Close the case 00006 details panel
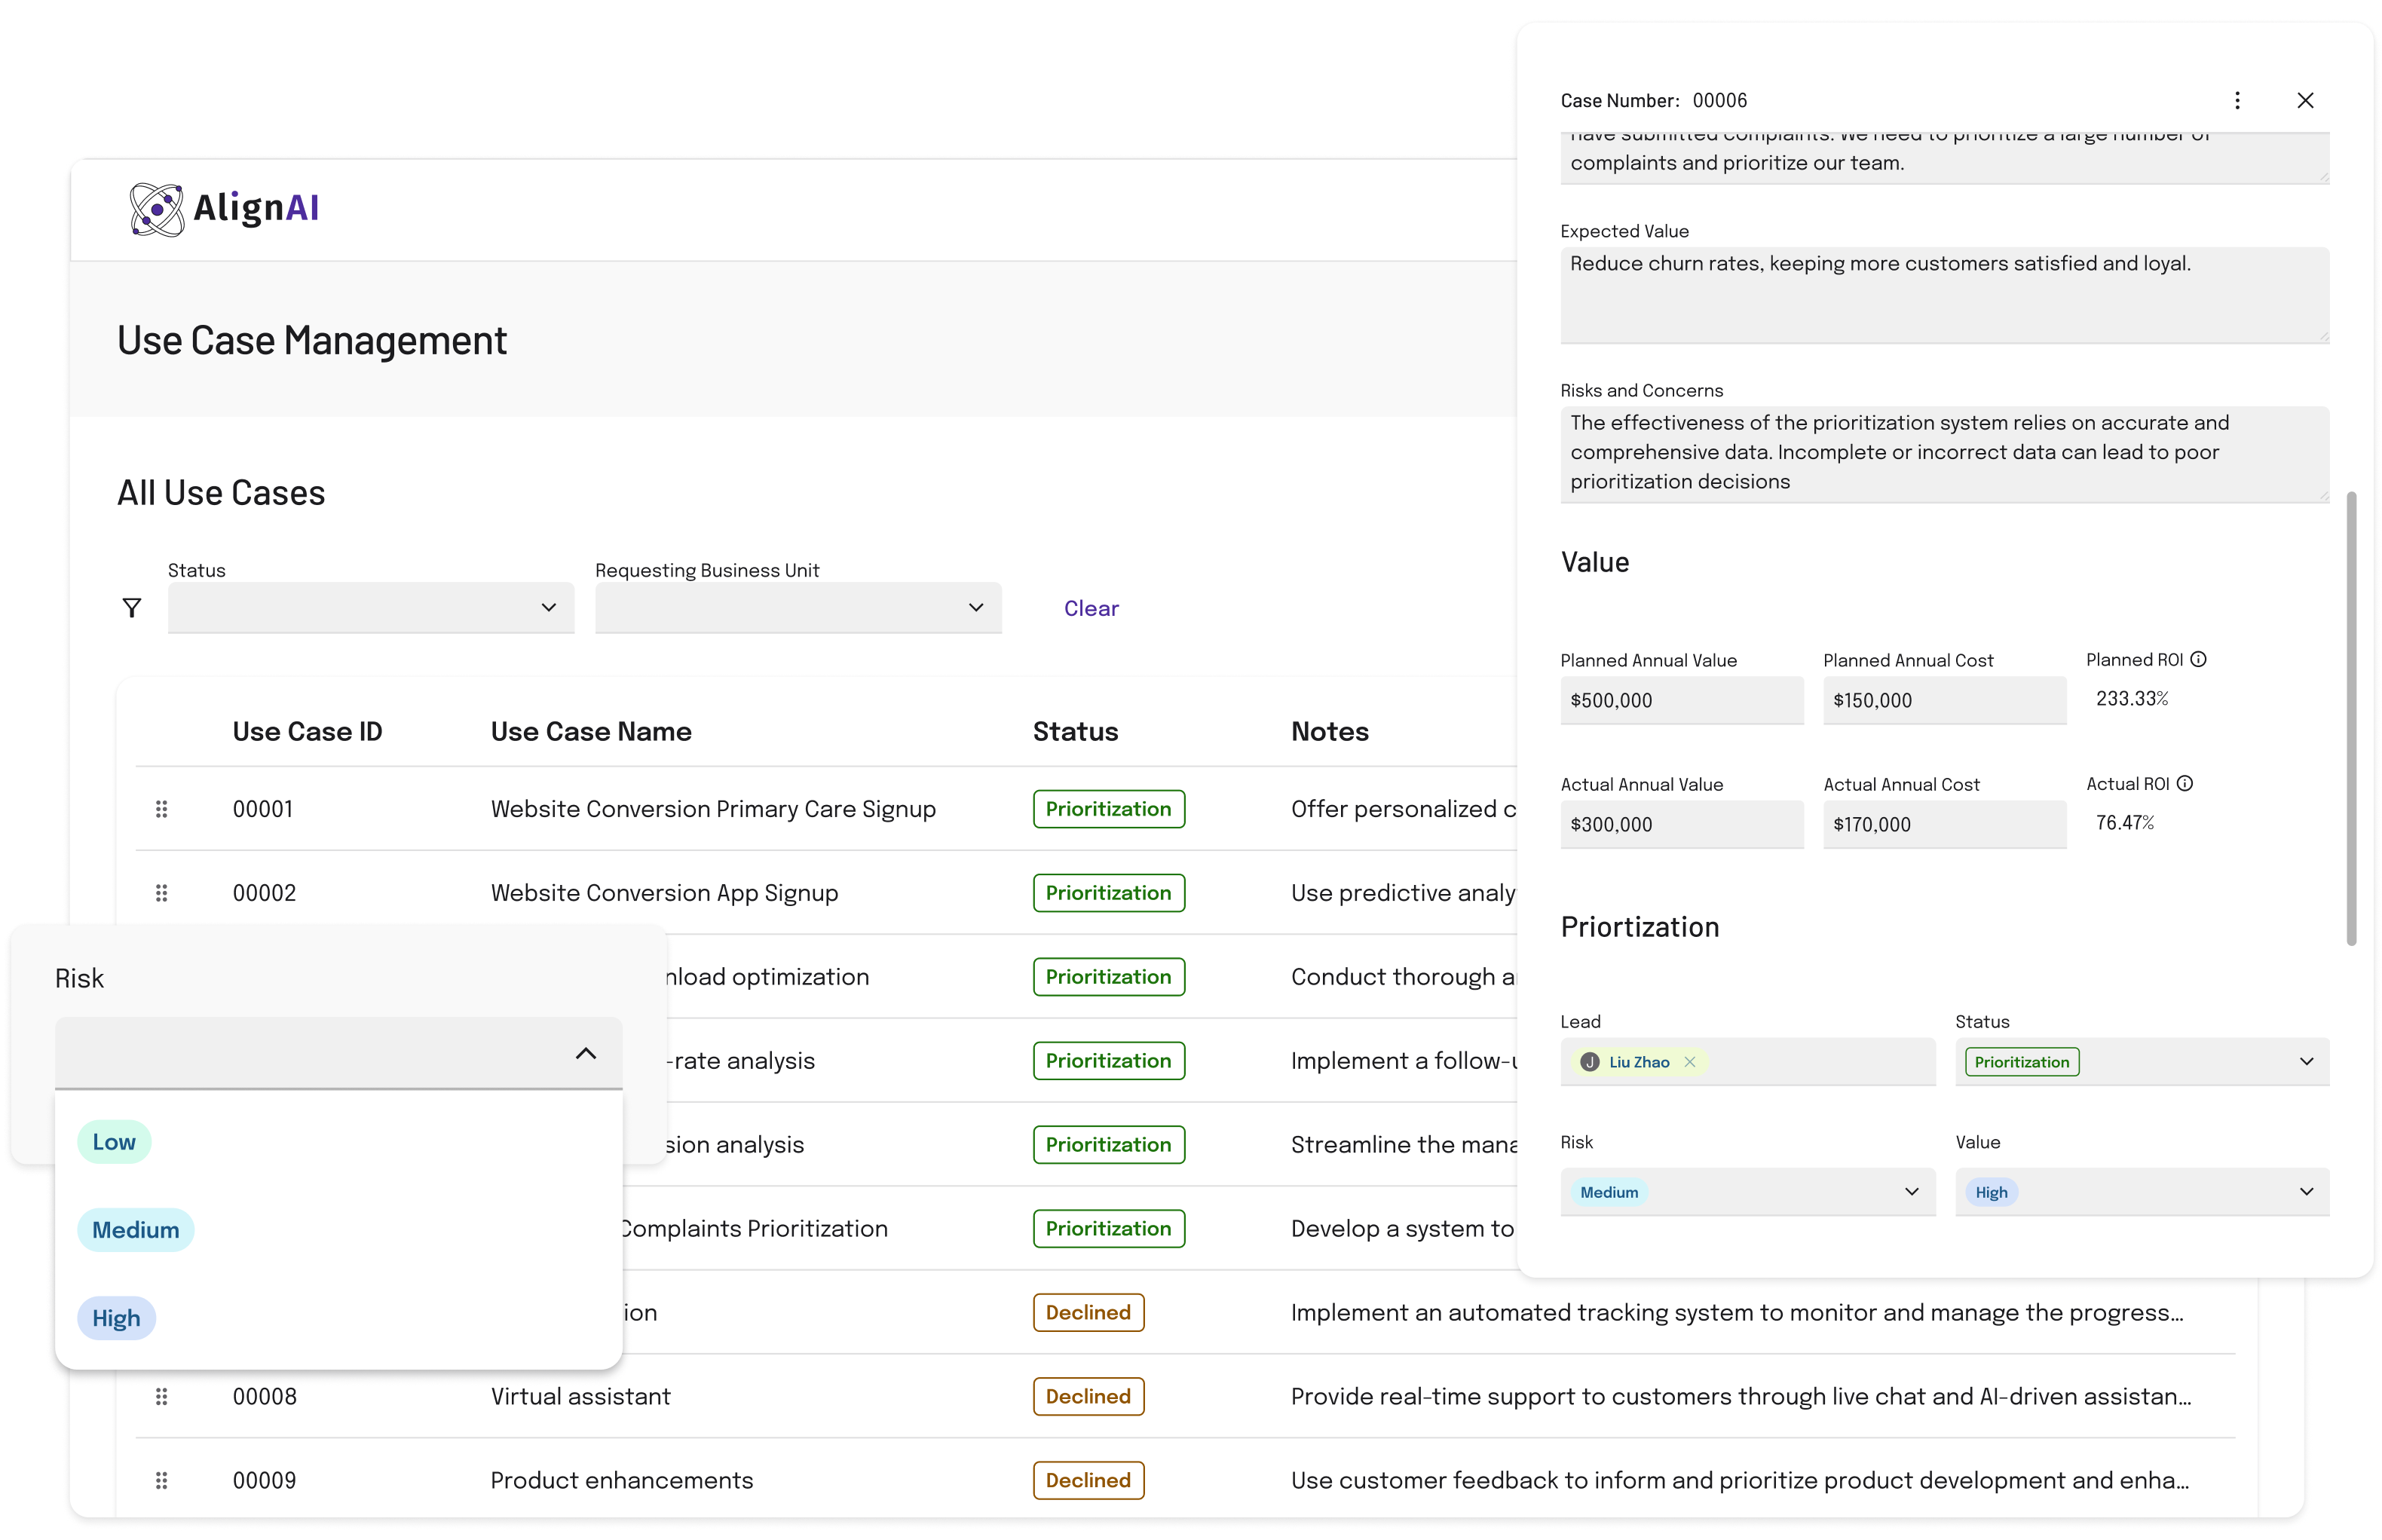The height and width of the screenshot is (1540, 2382). [x=2305, y=100]
